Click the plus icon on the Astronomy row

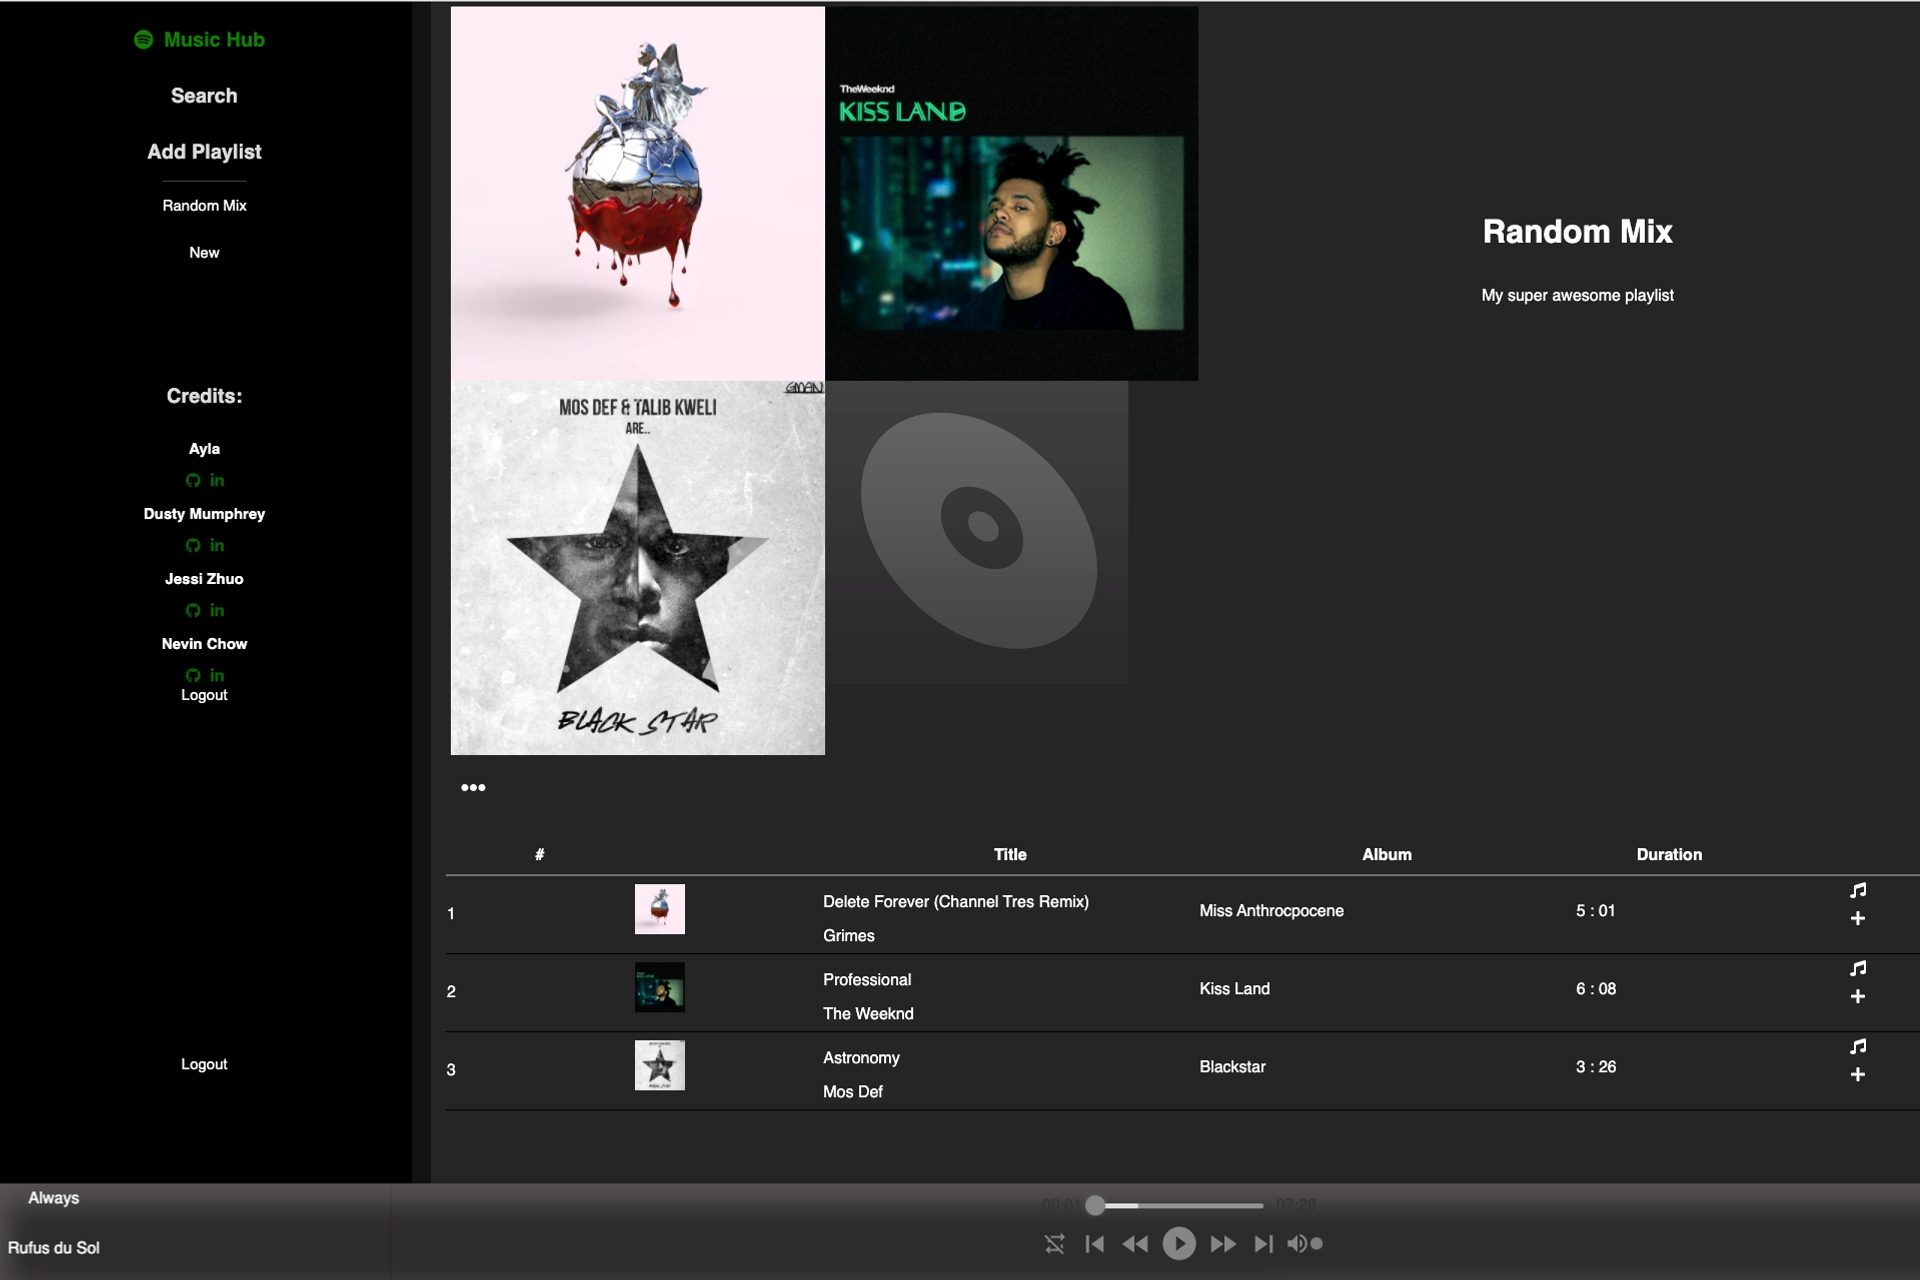1858,1074
